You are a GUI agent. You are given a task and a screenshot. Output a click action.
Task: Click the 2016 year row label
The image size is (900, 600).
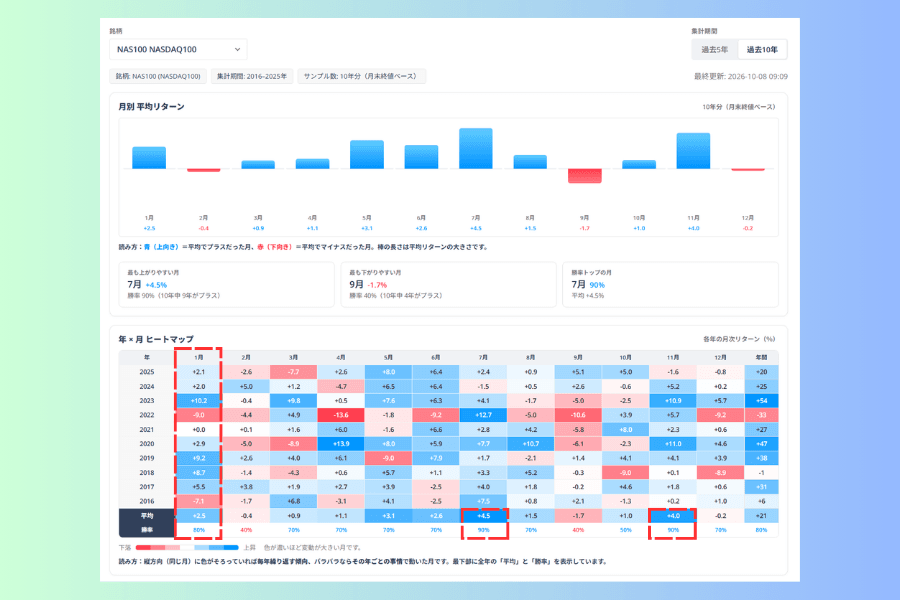pyautogui.click(x=147, y=501)
